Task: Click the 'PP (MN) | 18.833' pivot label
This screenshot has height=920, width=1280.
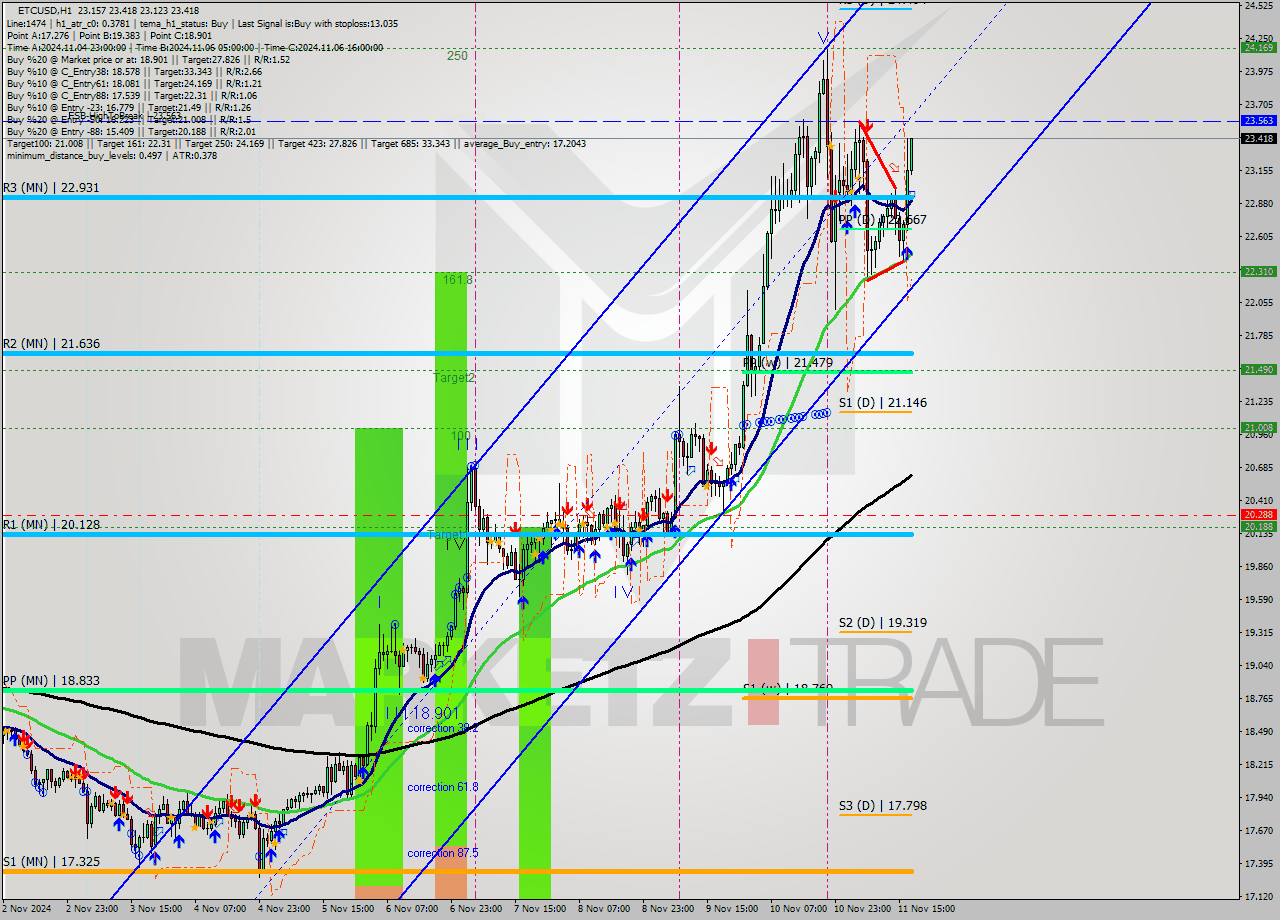Action: pos(50,680)
